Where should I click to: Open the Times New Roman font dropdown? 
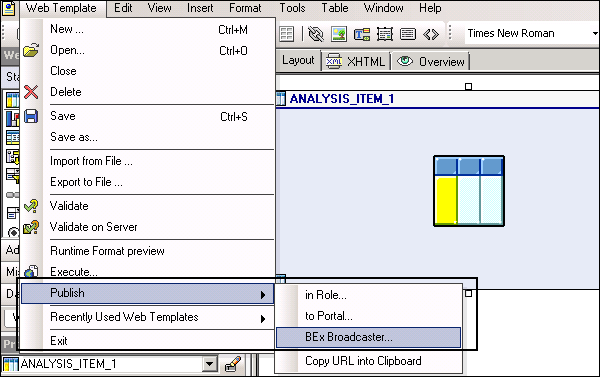pyautogui.click(x=595, y=33)
